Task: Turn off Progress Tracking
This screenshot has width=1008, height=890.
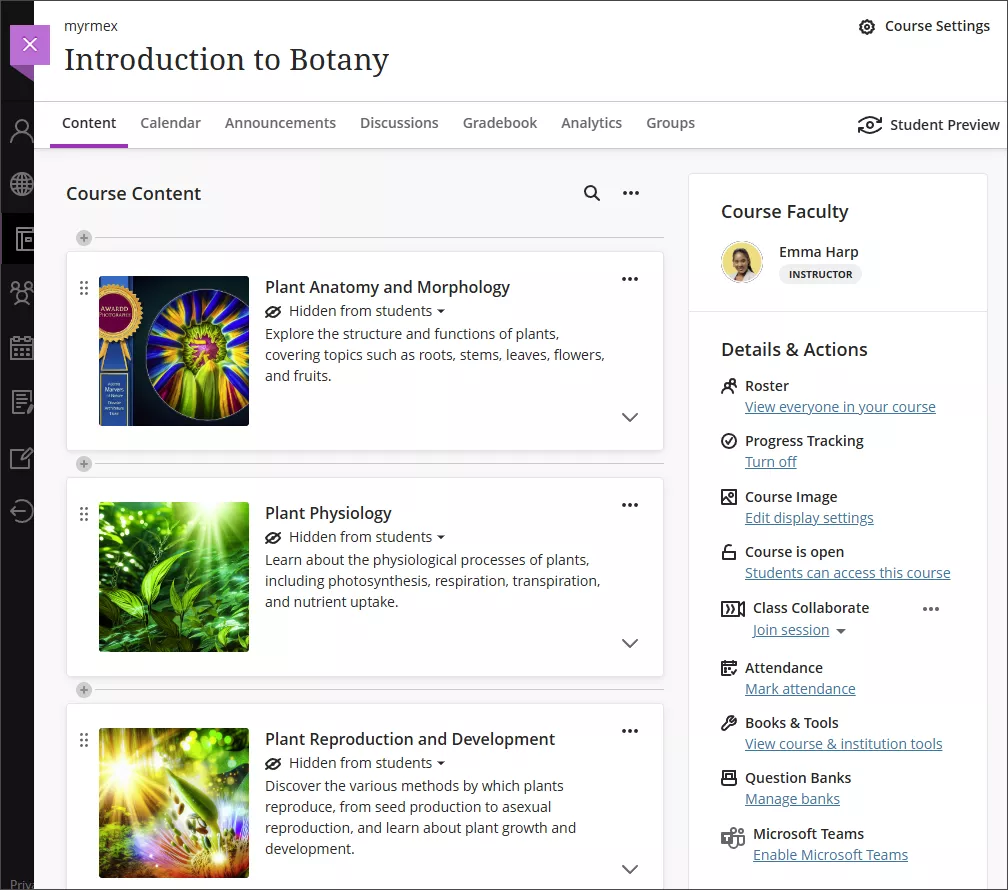Action: pos(770,461)
